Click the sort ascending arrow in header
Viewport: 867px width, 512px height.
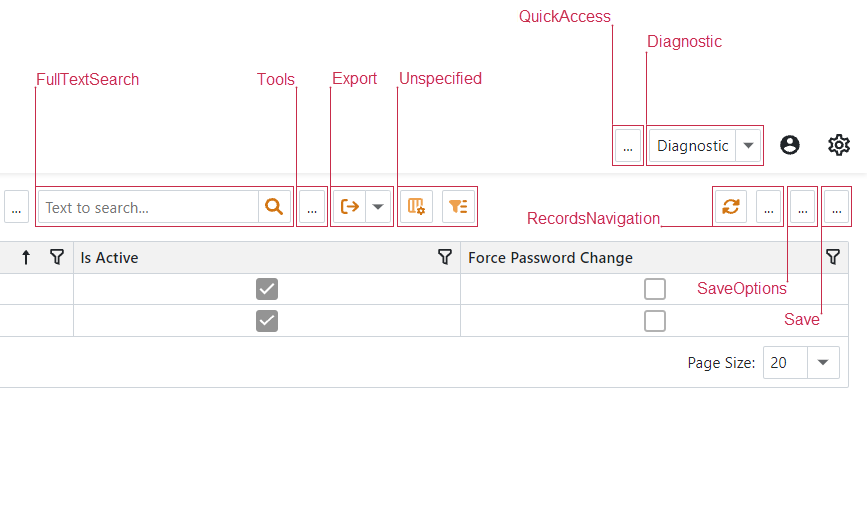pos(26,258)
